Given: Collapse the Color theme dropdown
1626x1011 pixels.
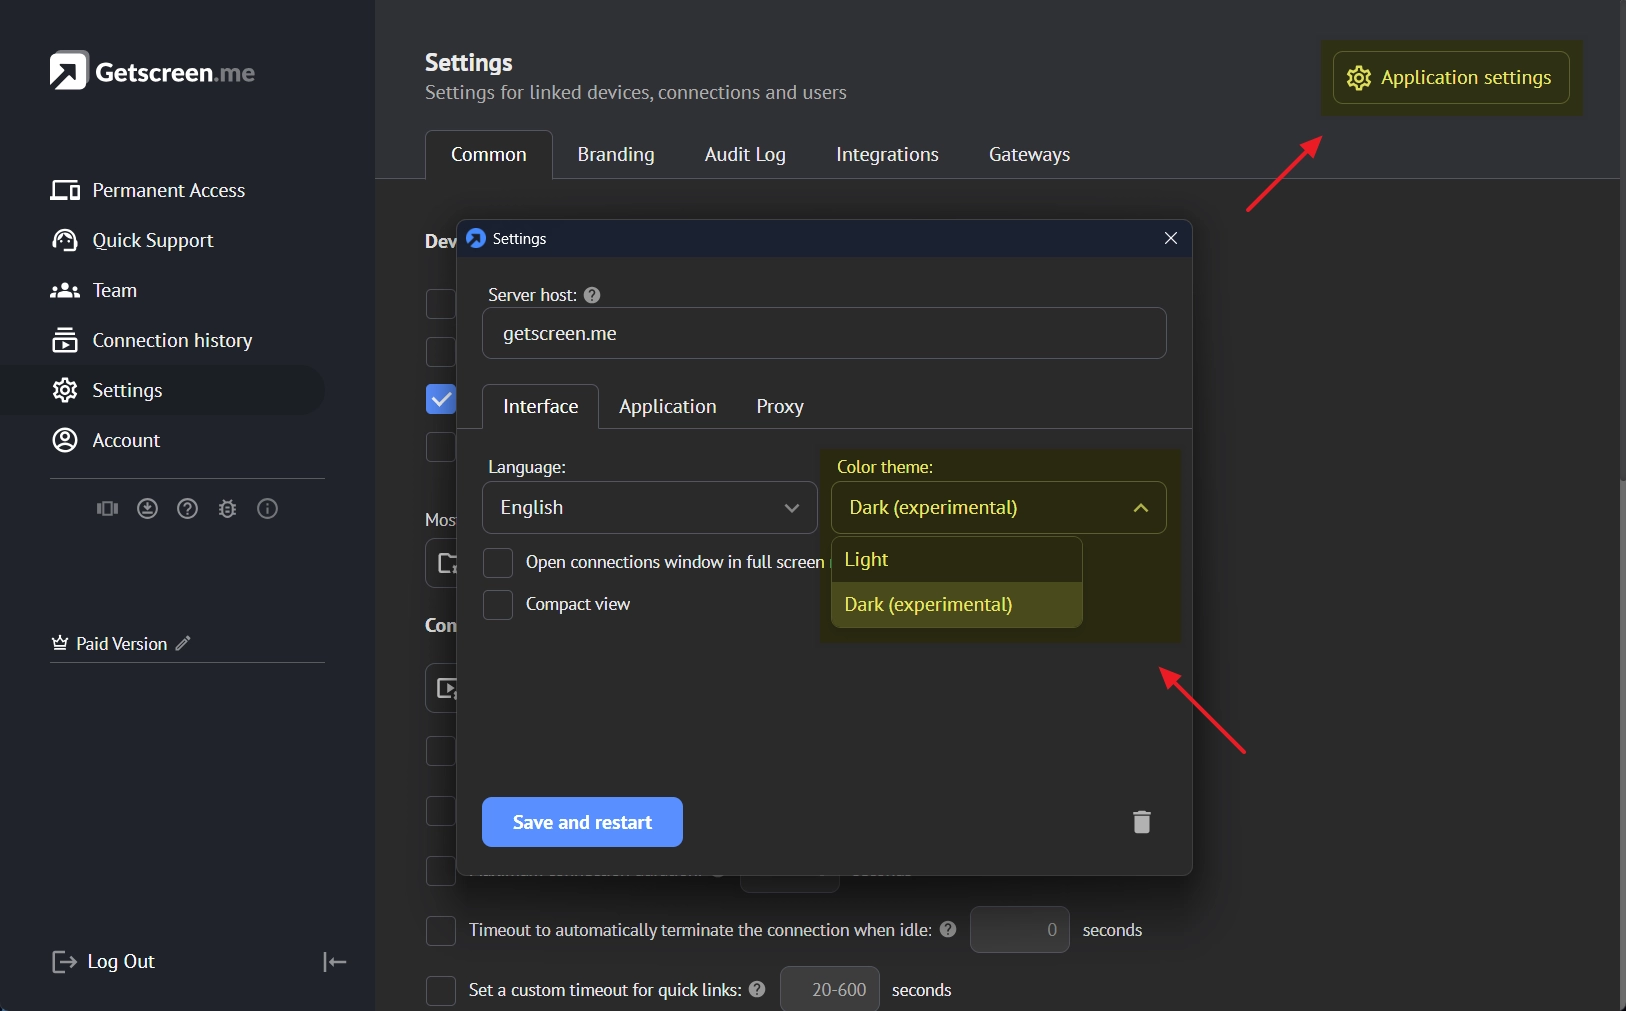Looking at the screenshot, I should (x=998, y=508).
